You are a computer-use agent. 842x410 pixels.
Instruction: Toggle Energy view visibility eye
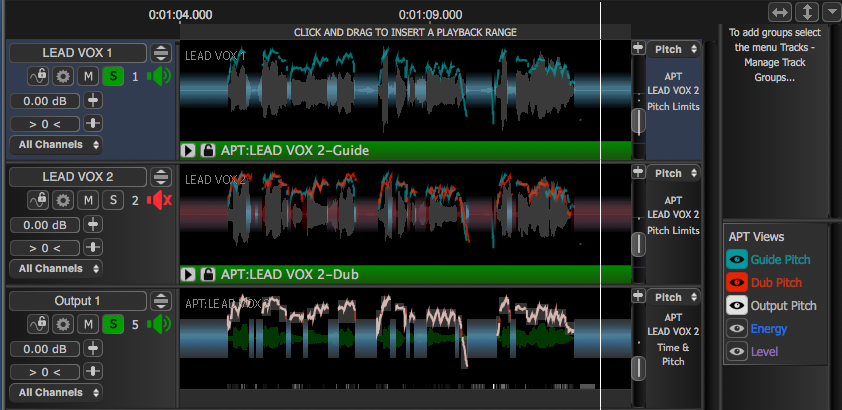pos(737,329)
